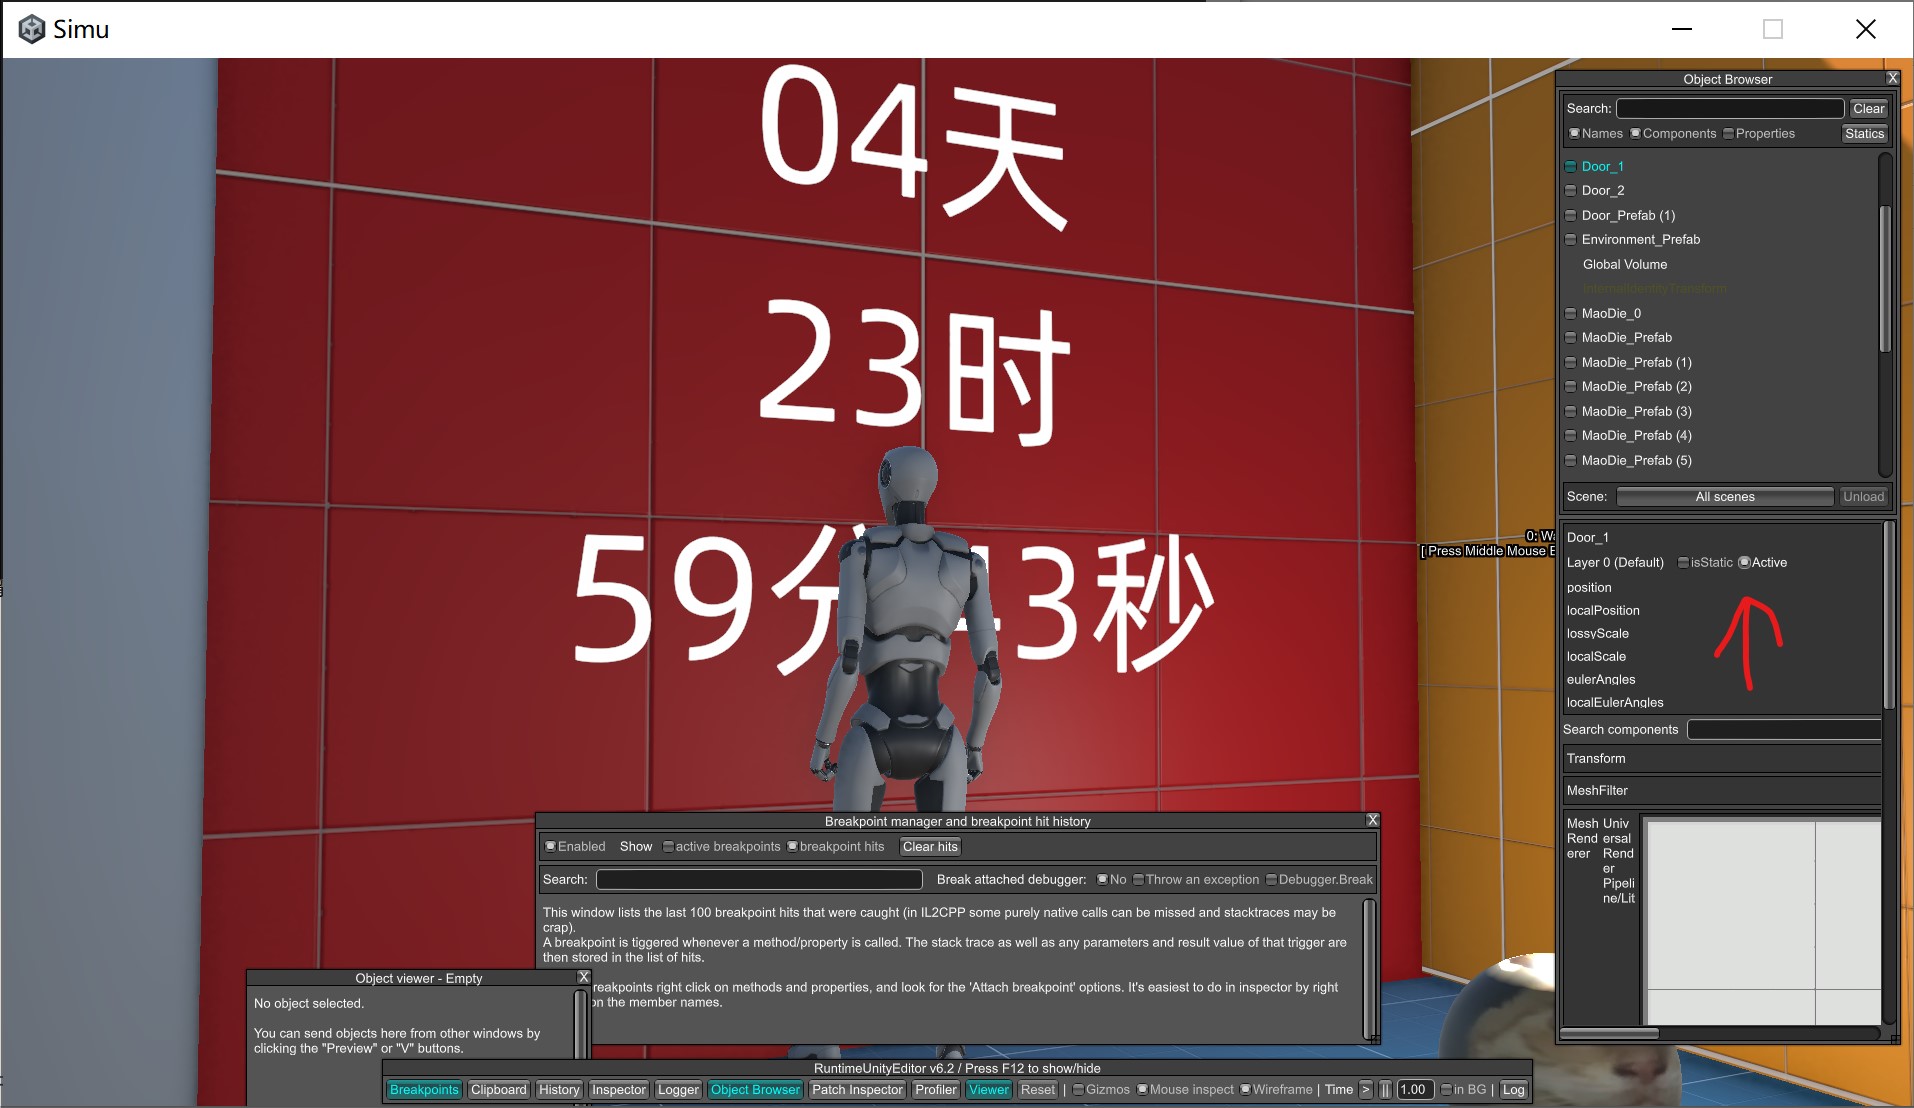The height and width of the screenshot is (1108, 1914).
Task: Expand the MaoDie_0 node
Action: tap(1570, 313)
